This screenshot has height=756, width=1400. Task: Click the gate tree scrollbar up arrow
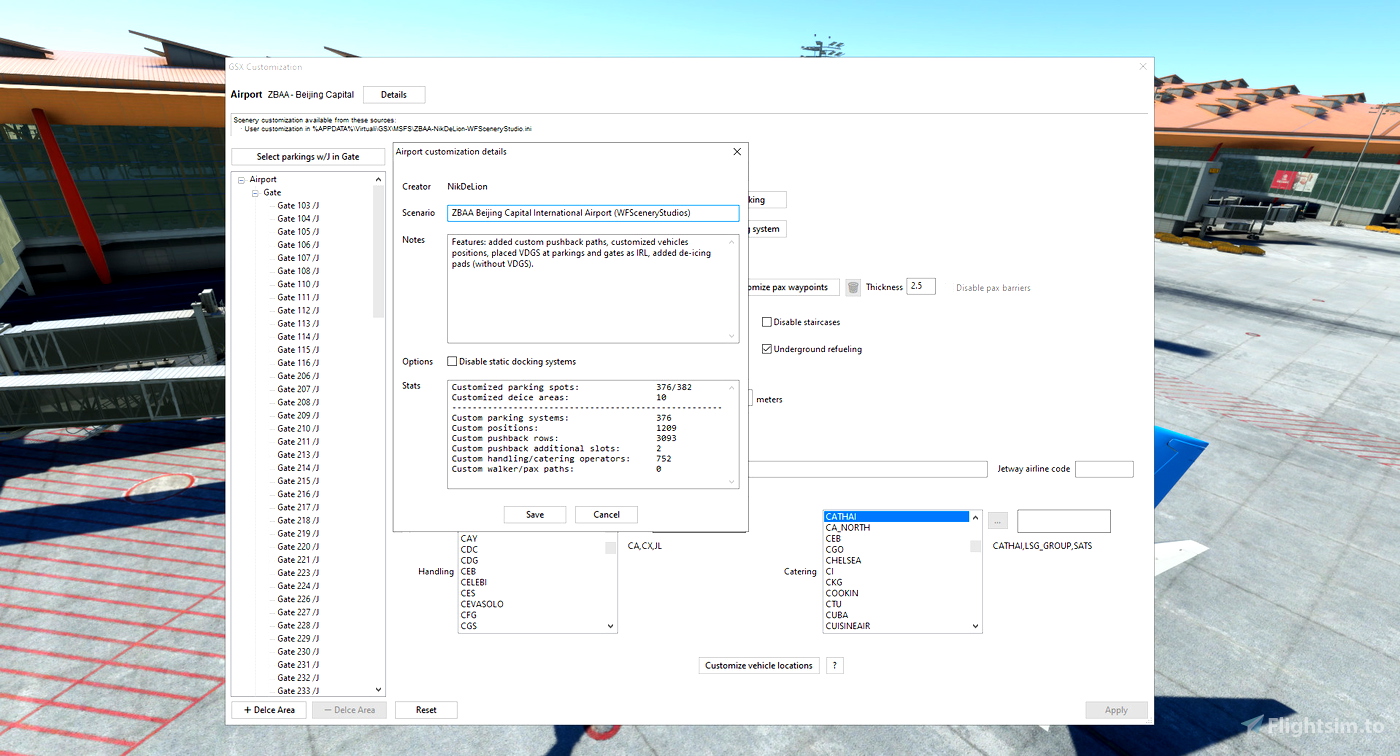[x=377, y=178]
